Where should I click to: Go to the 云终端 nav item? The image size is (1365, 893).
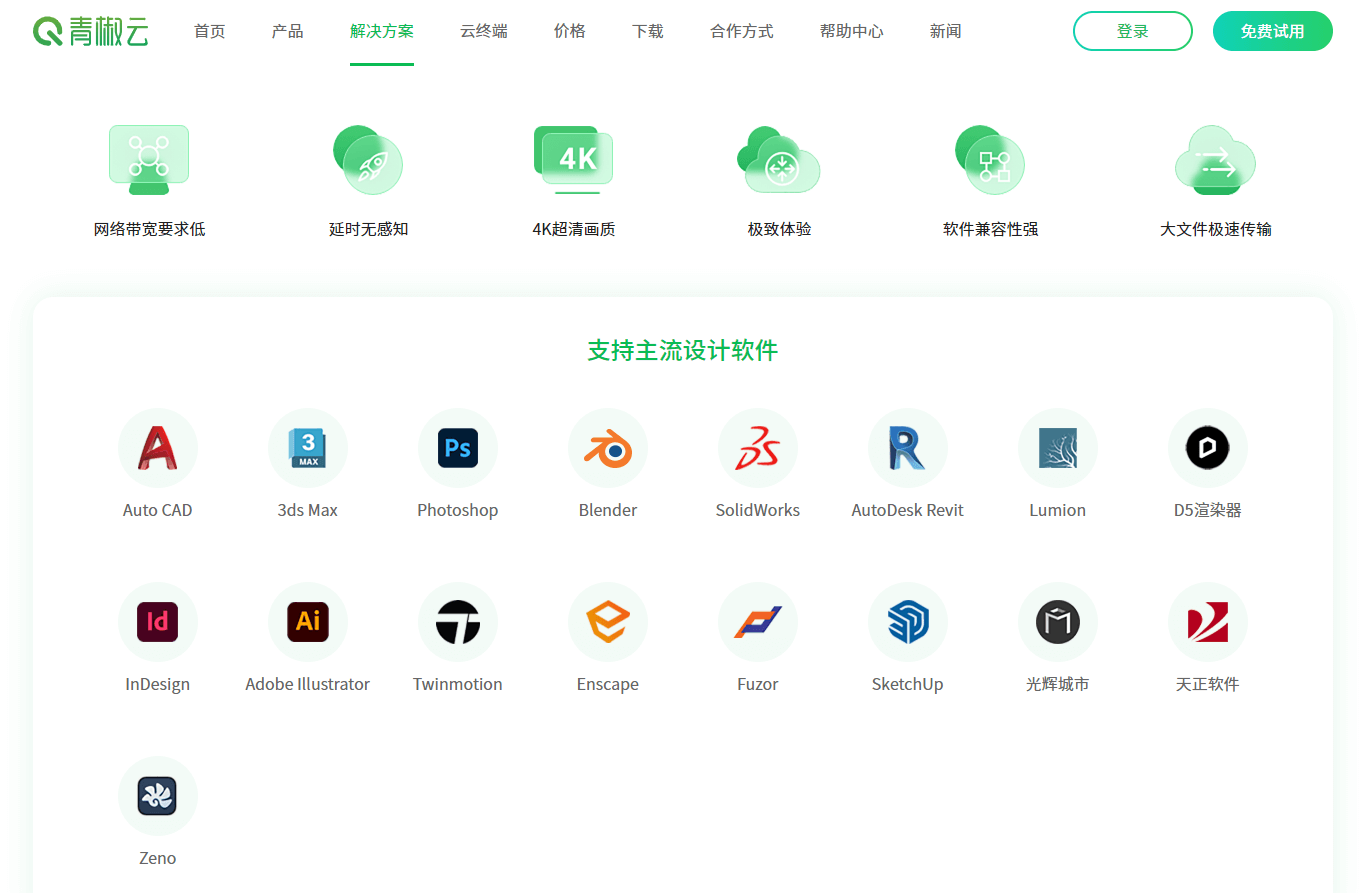tap(484, 31)
